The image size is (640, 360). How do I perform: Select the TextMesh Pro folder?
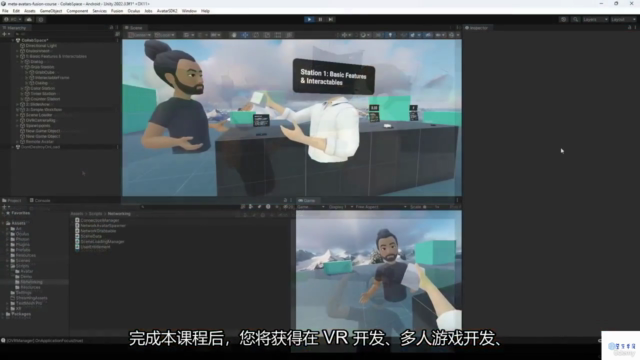pos(29,303)
